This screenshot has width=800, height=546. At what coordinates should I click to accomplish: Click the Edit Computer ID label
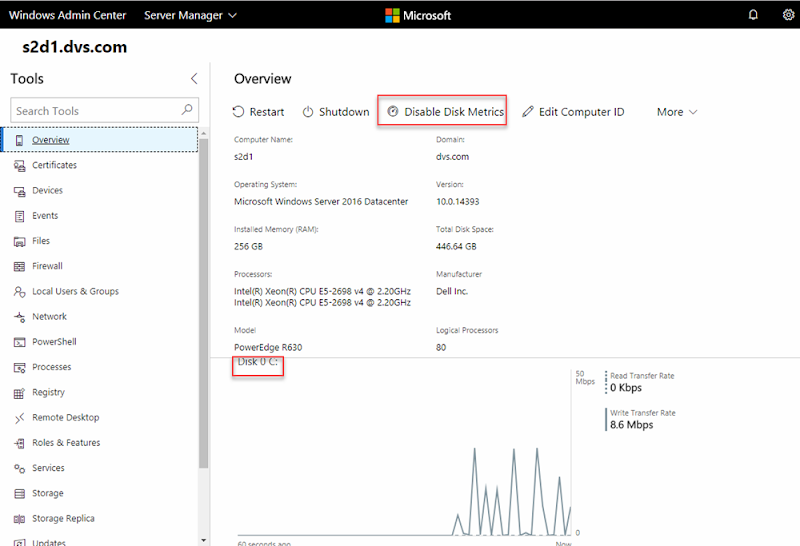tap(582, 112)
